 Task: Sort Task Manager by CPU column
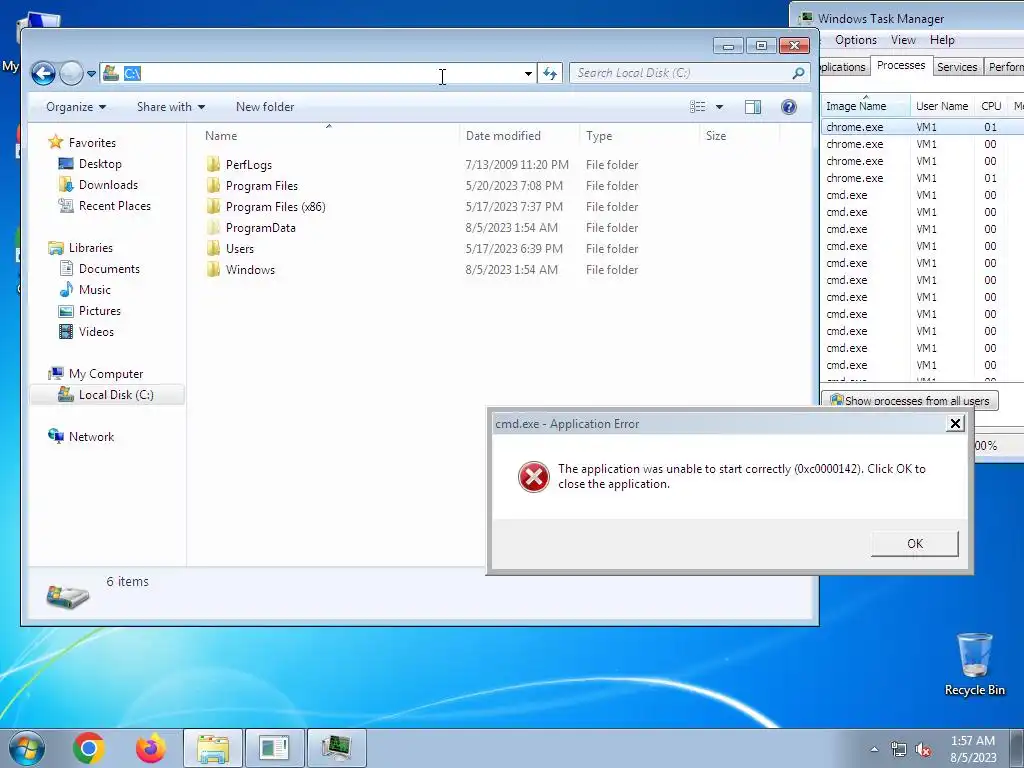pos(991,106)
